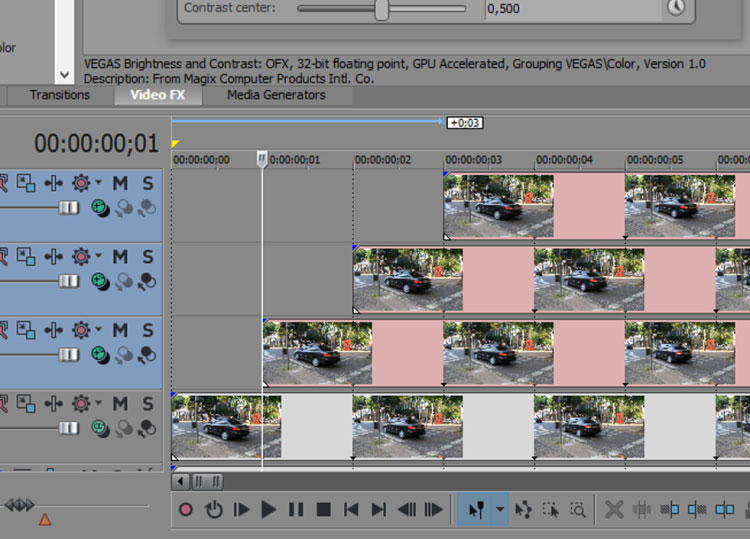Image resolution: width=750 pixels, height=539 pixels.
Task: Go to end of project
Action: click(x=378, y=510)
